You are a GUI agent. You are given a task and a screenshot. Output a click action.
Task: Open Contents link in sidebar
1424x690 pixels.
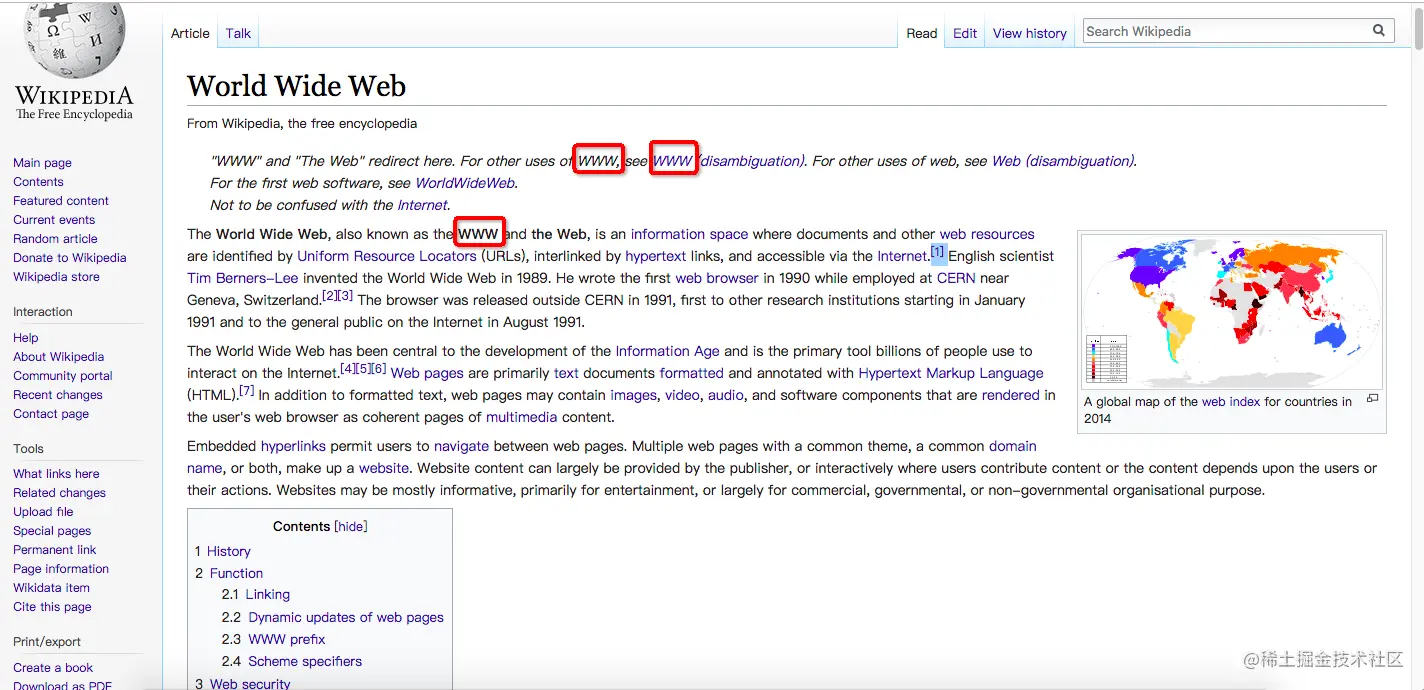pos(38,182)
